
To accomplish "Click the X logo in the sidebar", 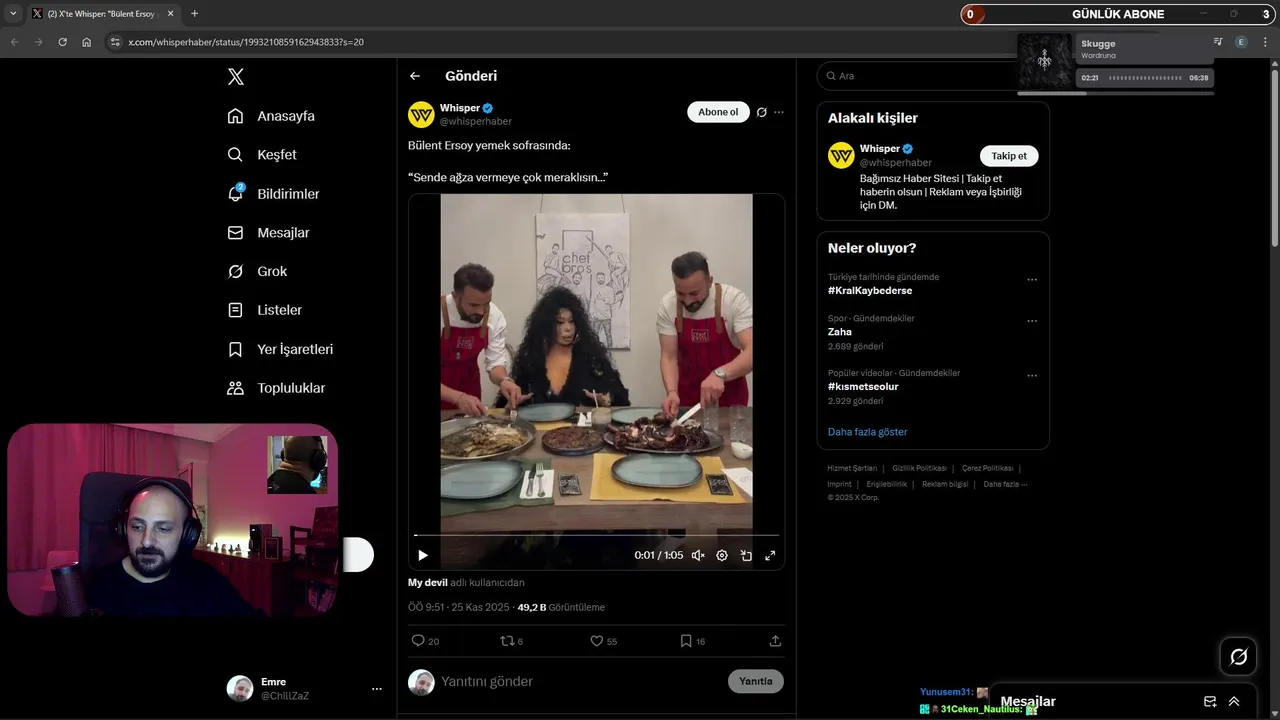I will click(x=235, y=77).
